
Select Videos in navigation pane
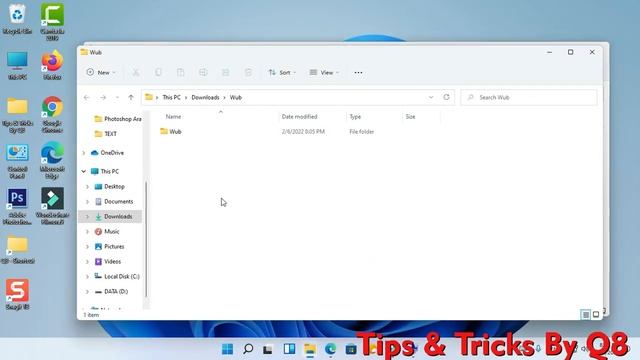tap(108, 262)
